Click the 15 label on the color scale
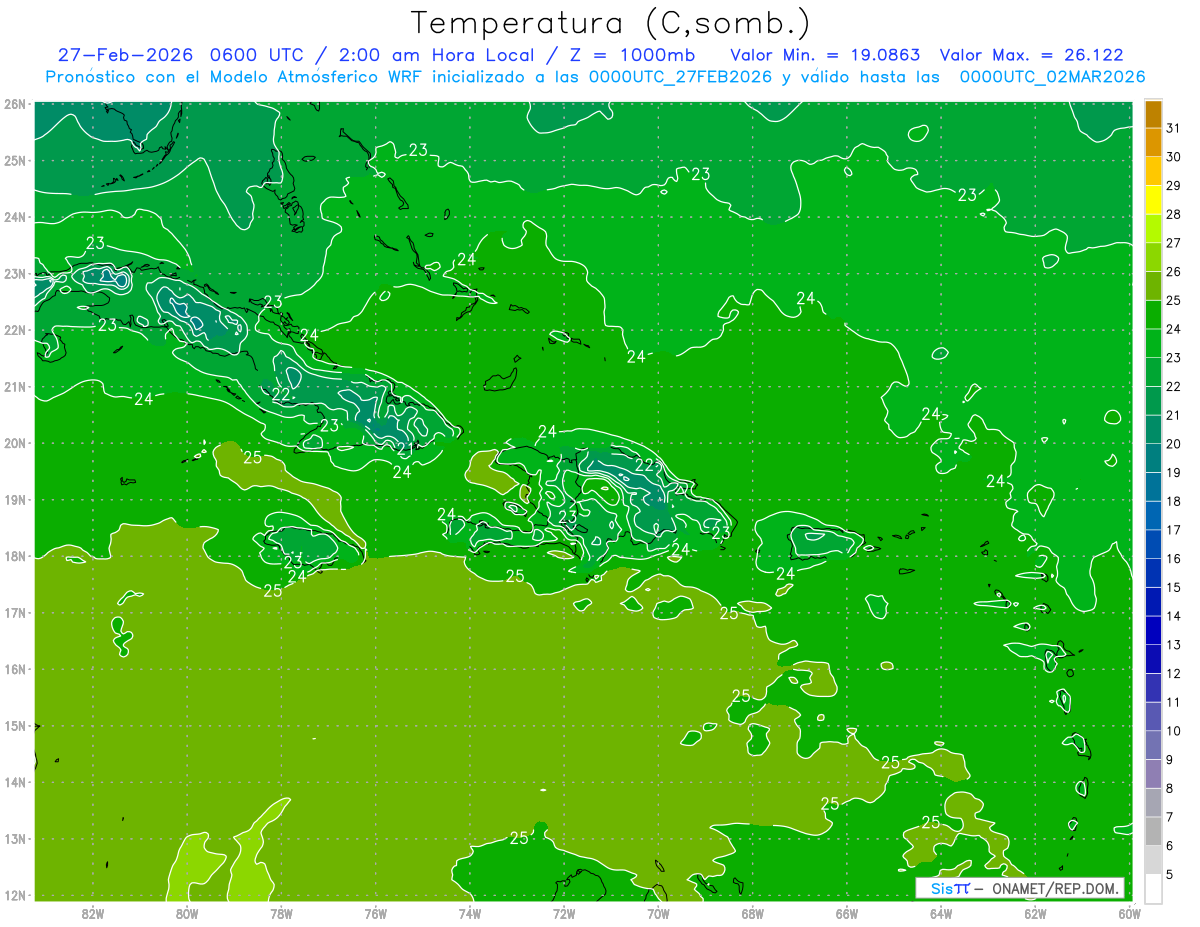This screenshot has height=927, width=1200. [1174, 587]
